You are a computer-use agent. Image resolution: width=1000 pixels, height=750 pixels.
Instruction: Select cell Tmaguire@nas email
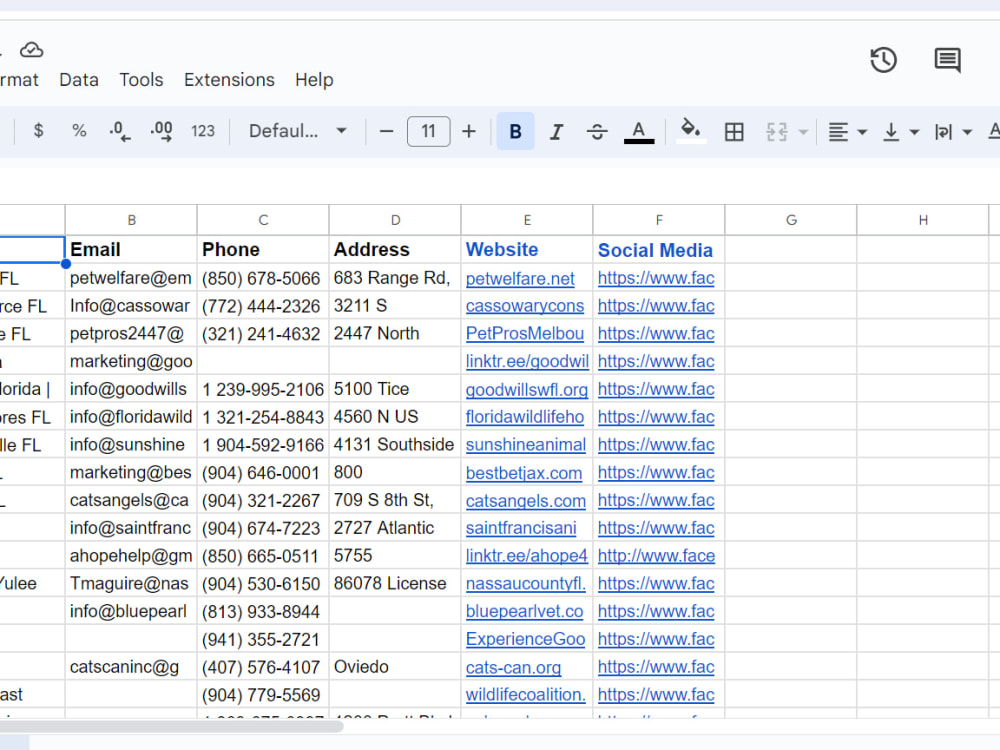[131, 584]
